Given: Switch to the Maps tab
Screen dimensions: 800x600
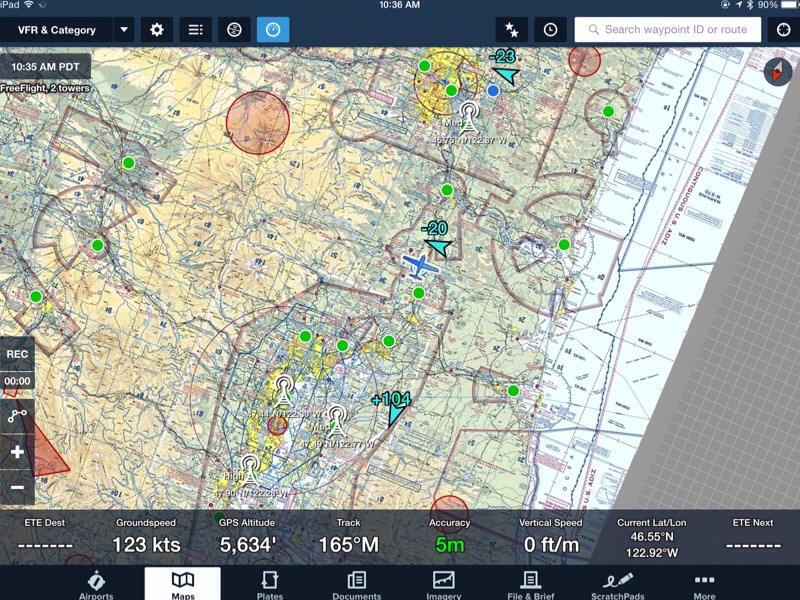Looking at the screenshot, I should [x=183, y=585].
